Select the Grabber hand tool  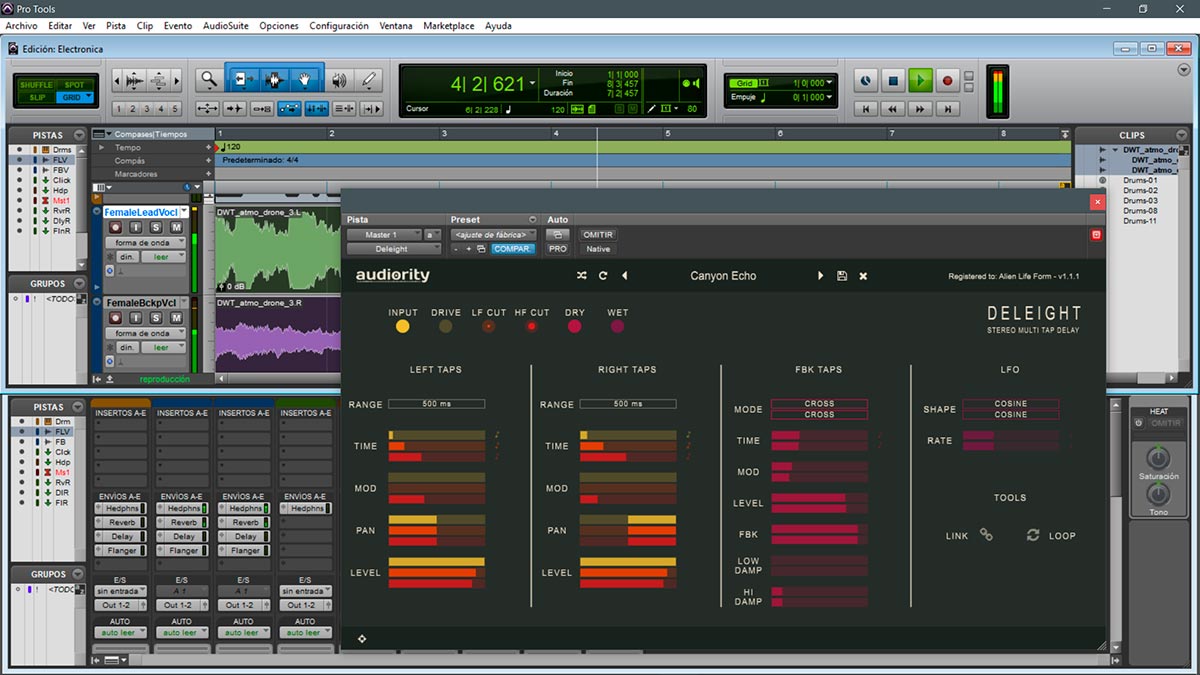[306, 80]
